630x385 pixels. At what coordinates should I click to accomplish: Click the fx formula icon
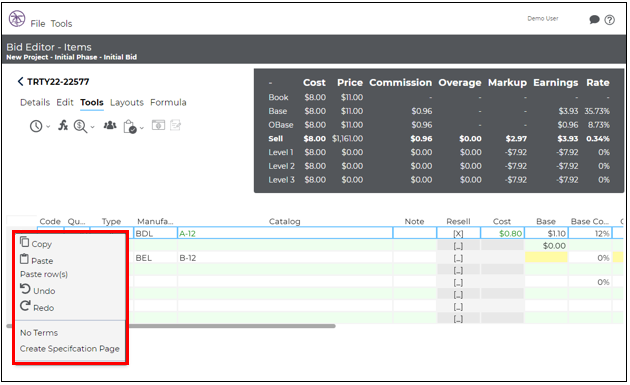[63, 125]
